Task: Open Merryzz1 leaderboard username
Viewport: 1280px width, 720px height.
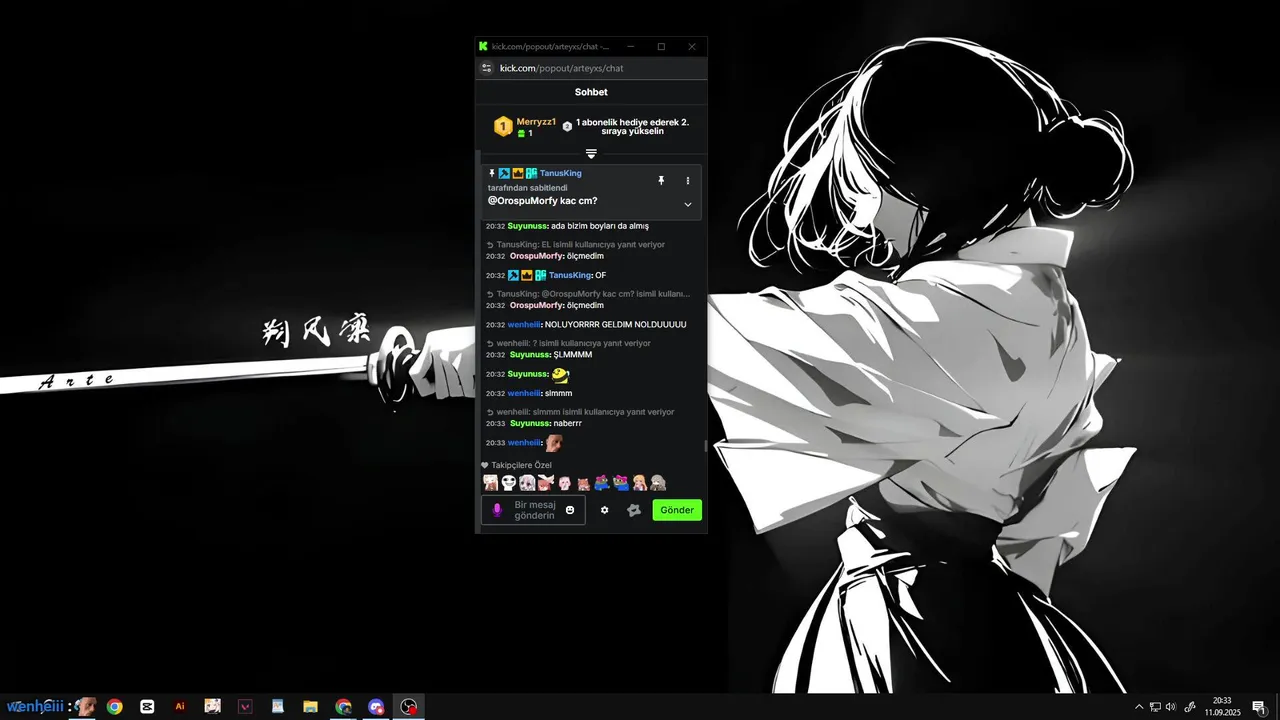Action: pyautogui.click(x=536, y=121)
